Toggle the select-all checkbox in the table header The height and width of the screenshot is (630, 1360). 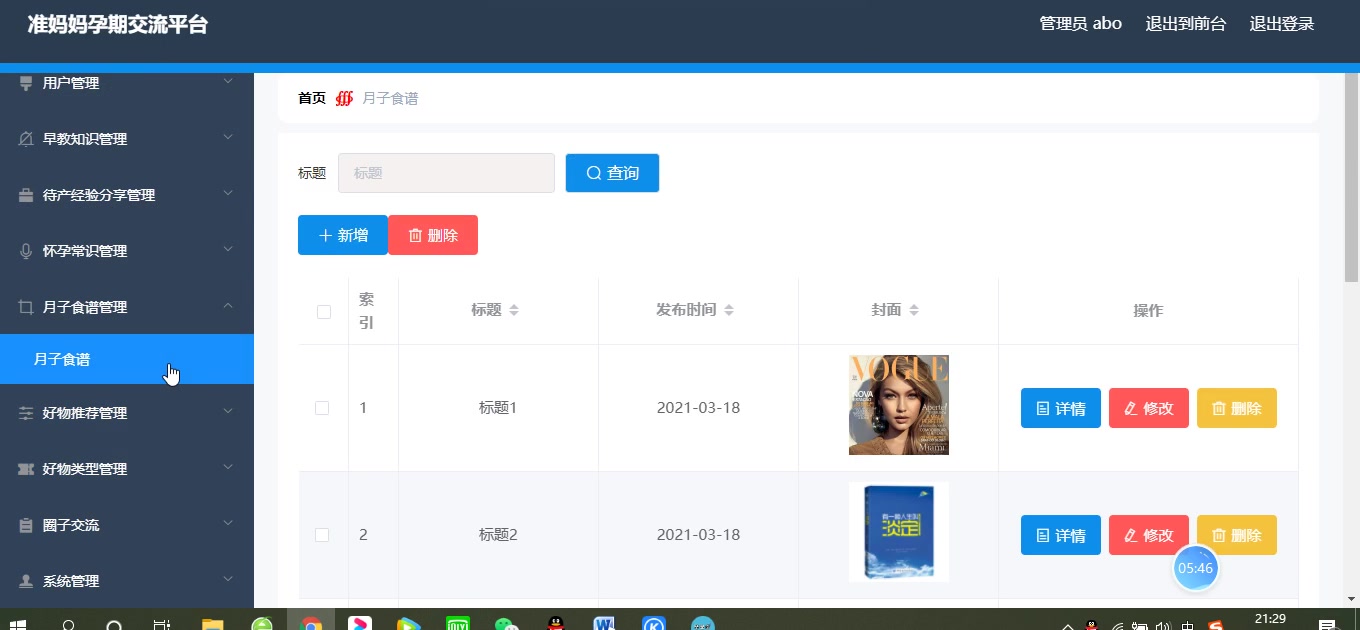323,311
